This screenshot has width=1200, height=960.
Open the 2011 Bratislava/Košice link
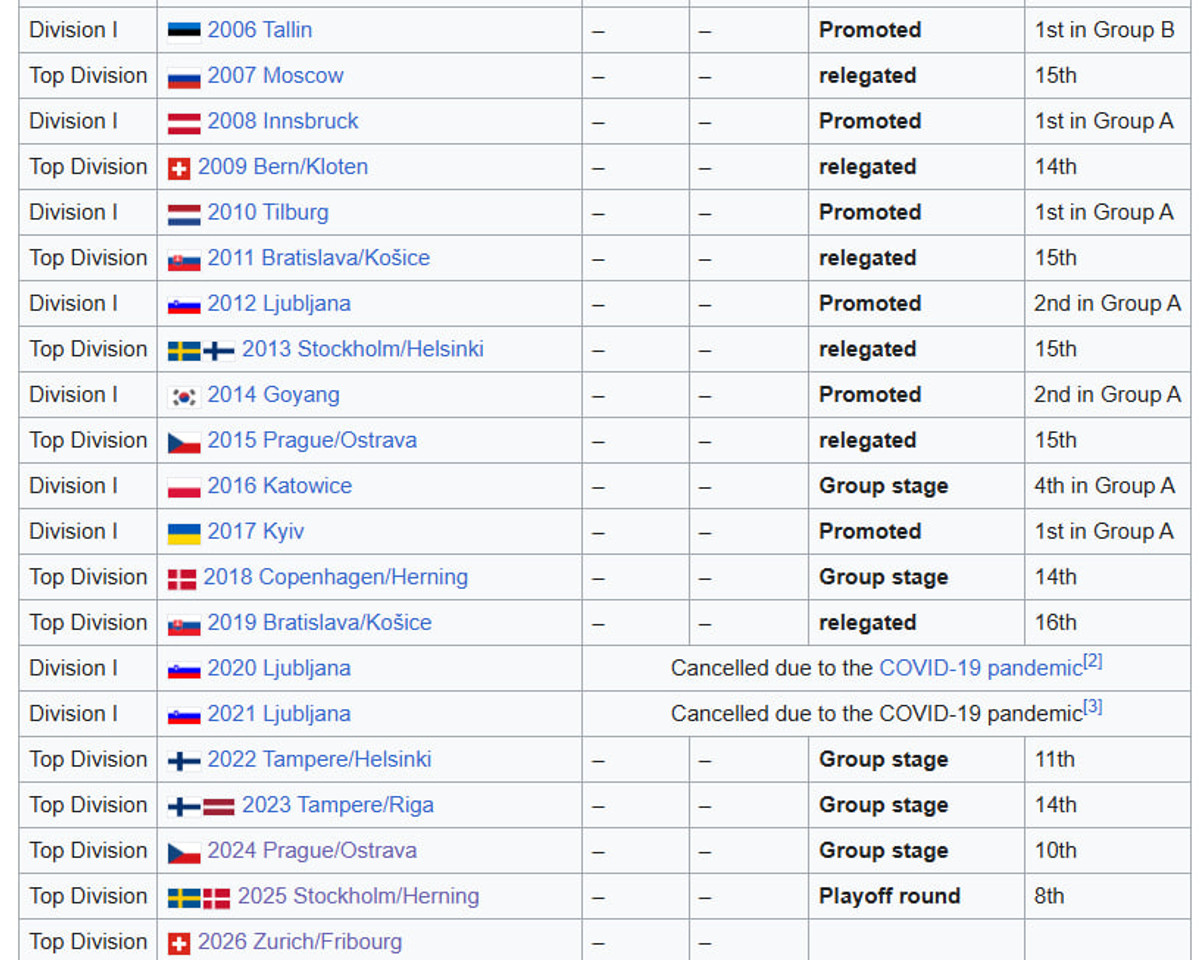coord(318,258)
